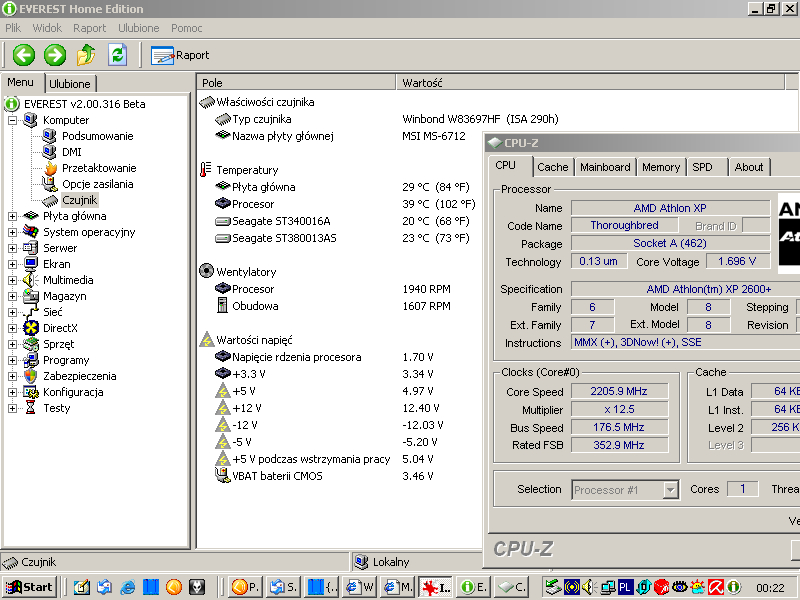800x600 pixels.
Task: Click the green Back arrow toolbar icon
Action: click(24, 55)
